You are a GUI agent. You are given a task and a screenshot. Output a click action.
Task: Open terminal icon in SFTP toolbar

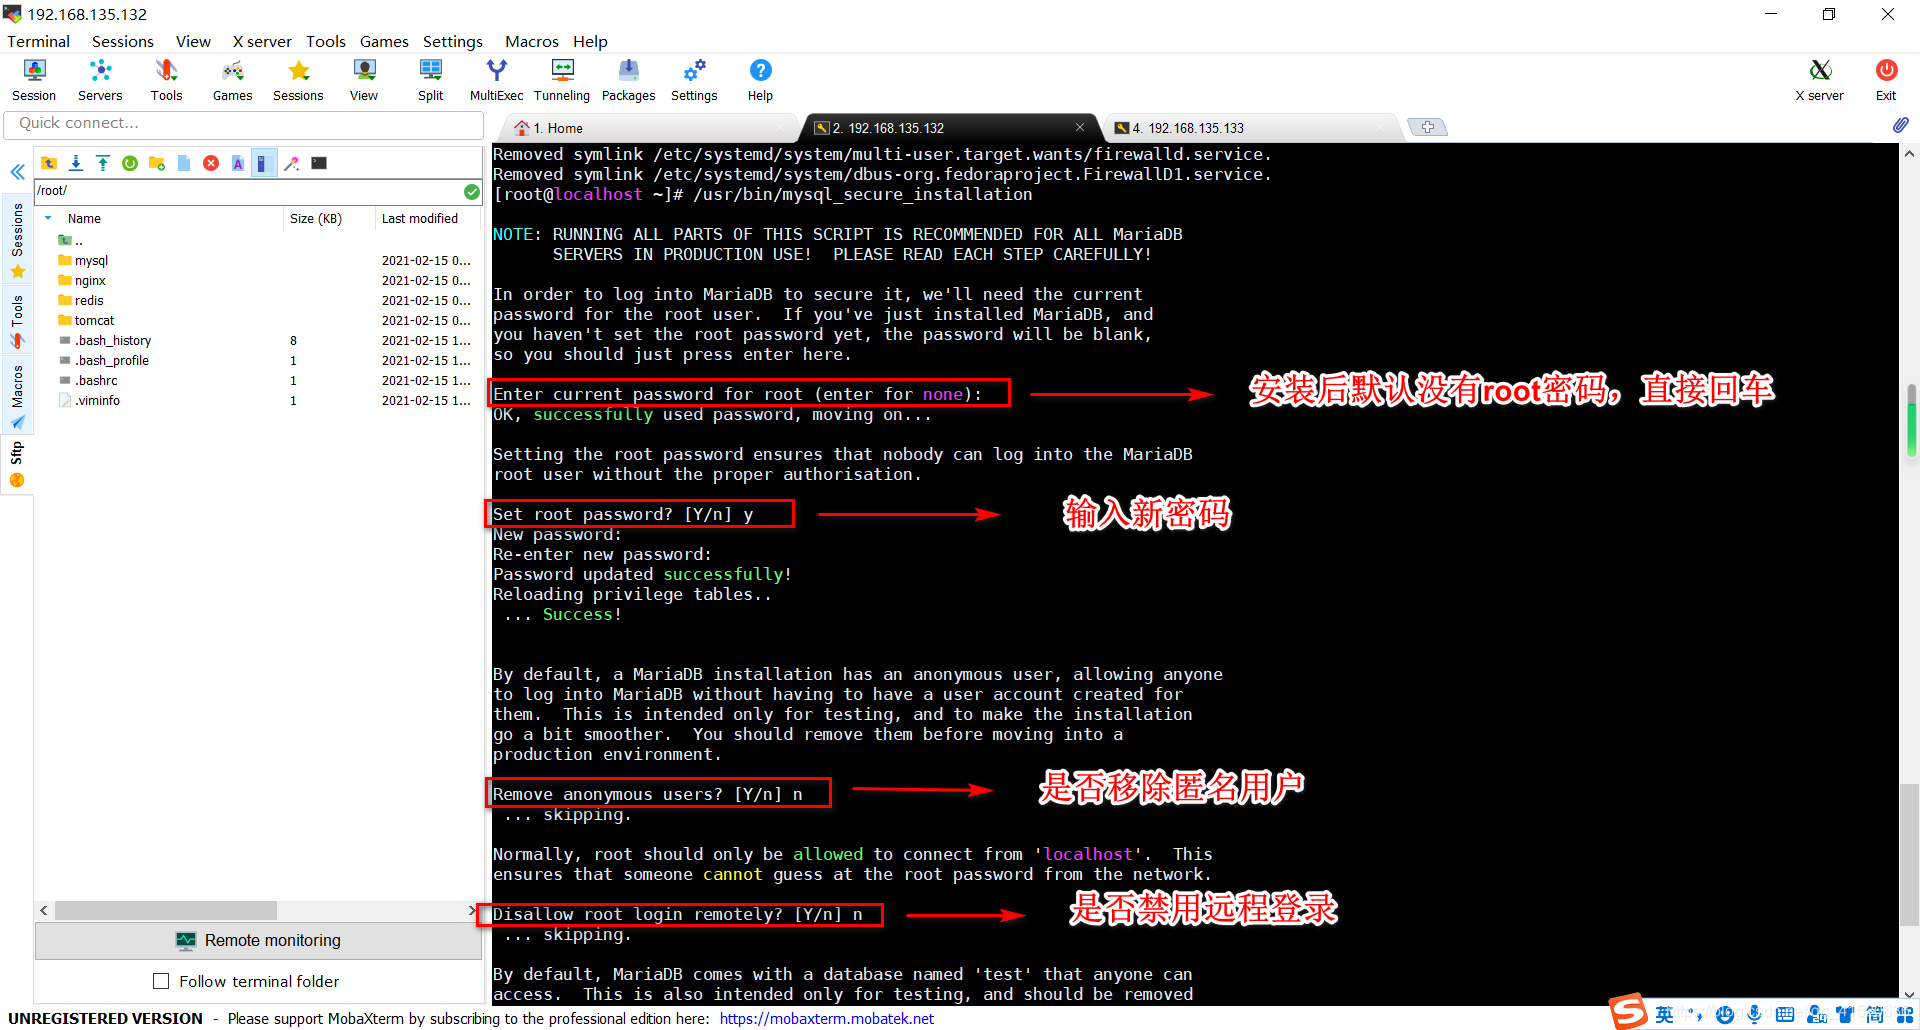click(319, 163)
